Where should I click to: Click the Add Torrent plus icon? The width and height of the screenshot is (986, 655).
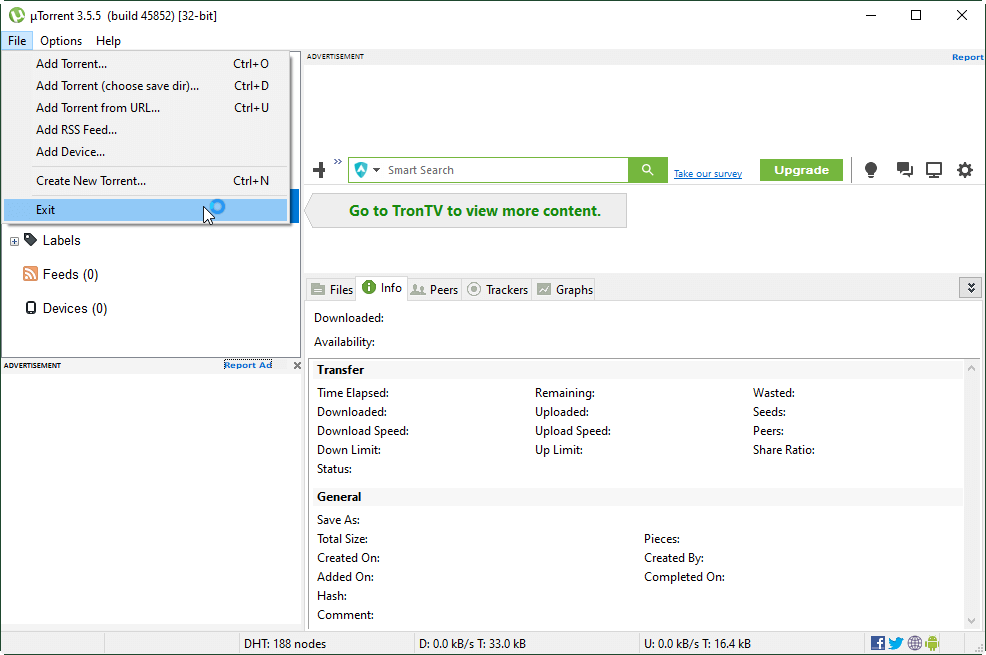319,170
